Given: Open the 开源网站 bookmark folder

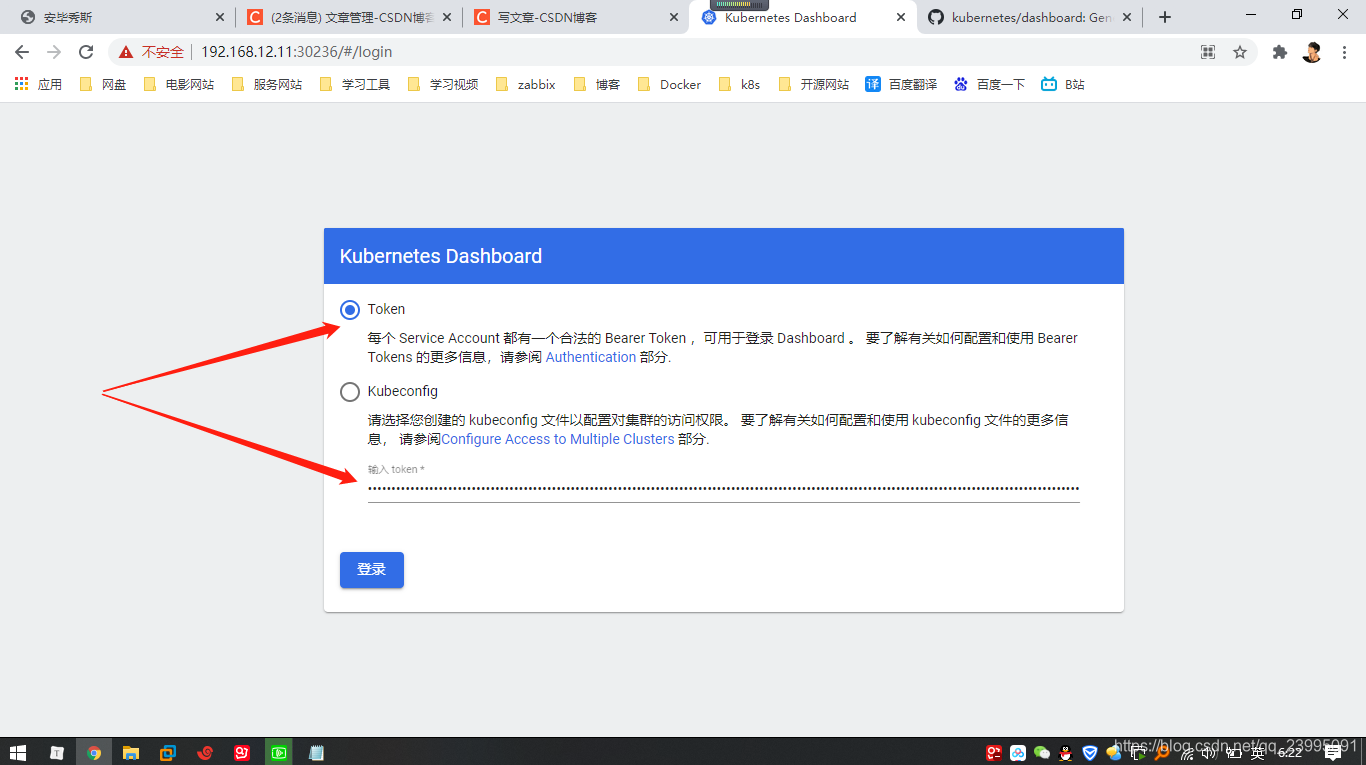Looking at the screenshot, I should [x=814, y=84].
